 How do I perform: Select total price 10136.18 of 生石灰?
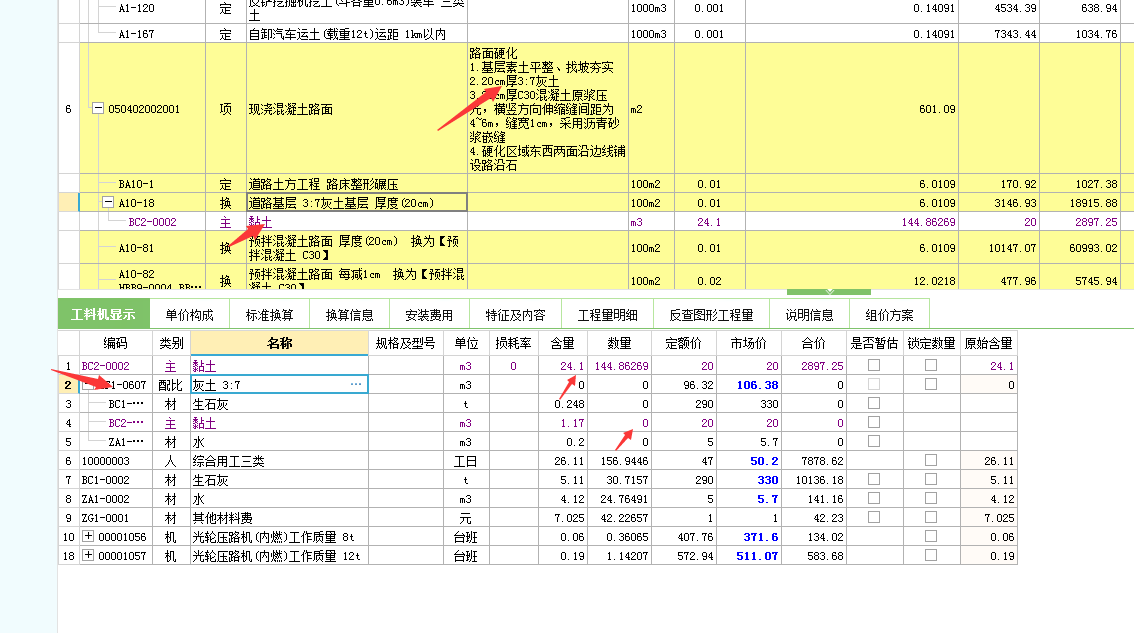pos(814,480)
